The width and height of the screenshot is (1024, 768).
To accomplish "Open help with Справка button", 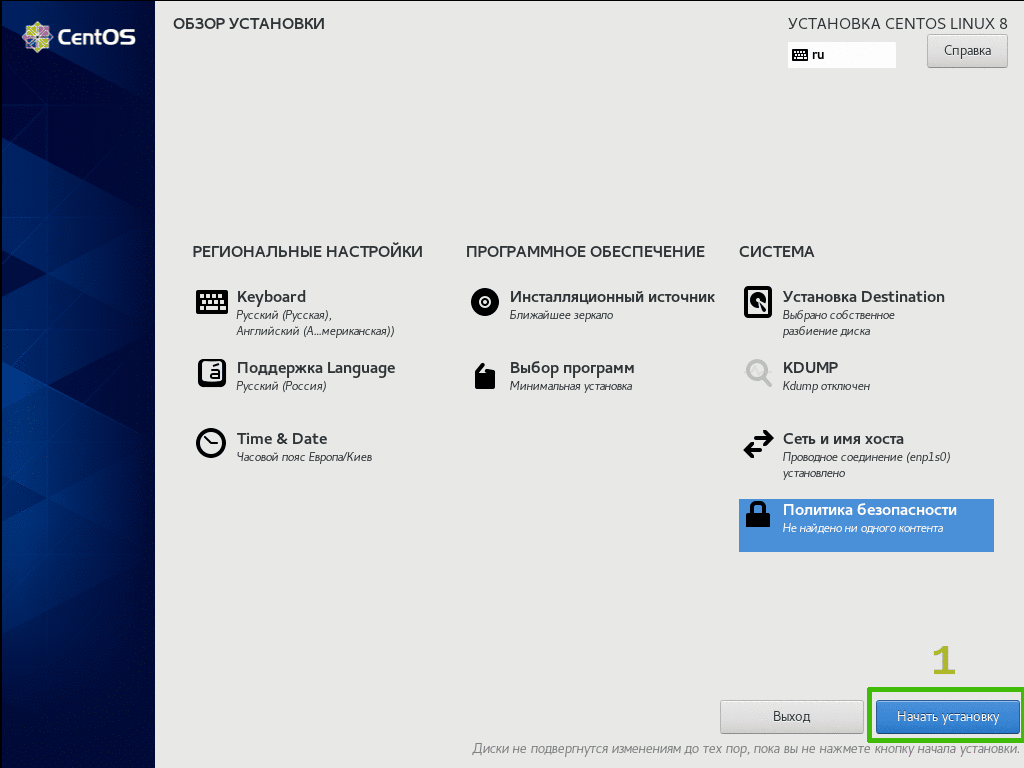I will (x=967, y=50).
